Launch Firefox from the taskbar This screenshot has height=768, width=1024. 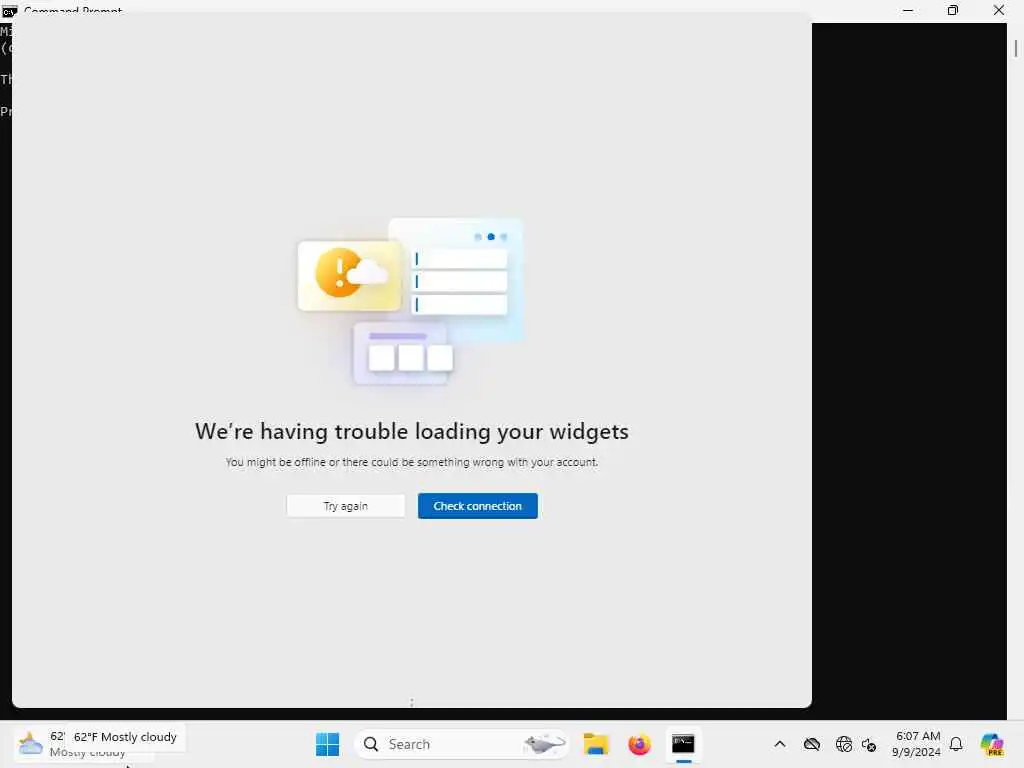tap(639, 744)
